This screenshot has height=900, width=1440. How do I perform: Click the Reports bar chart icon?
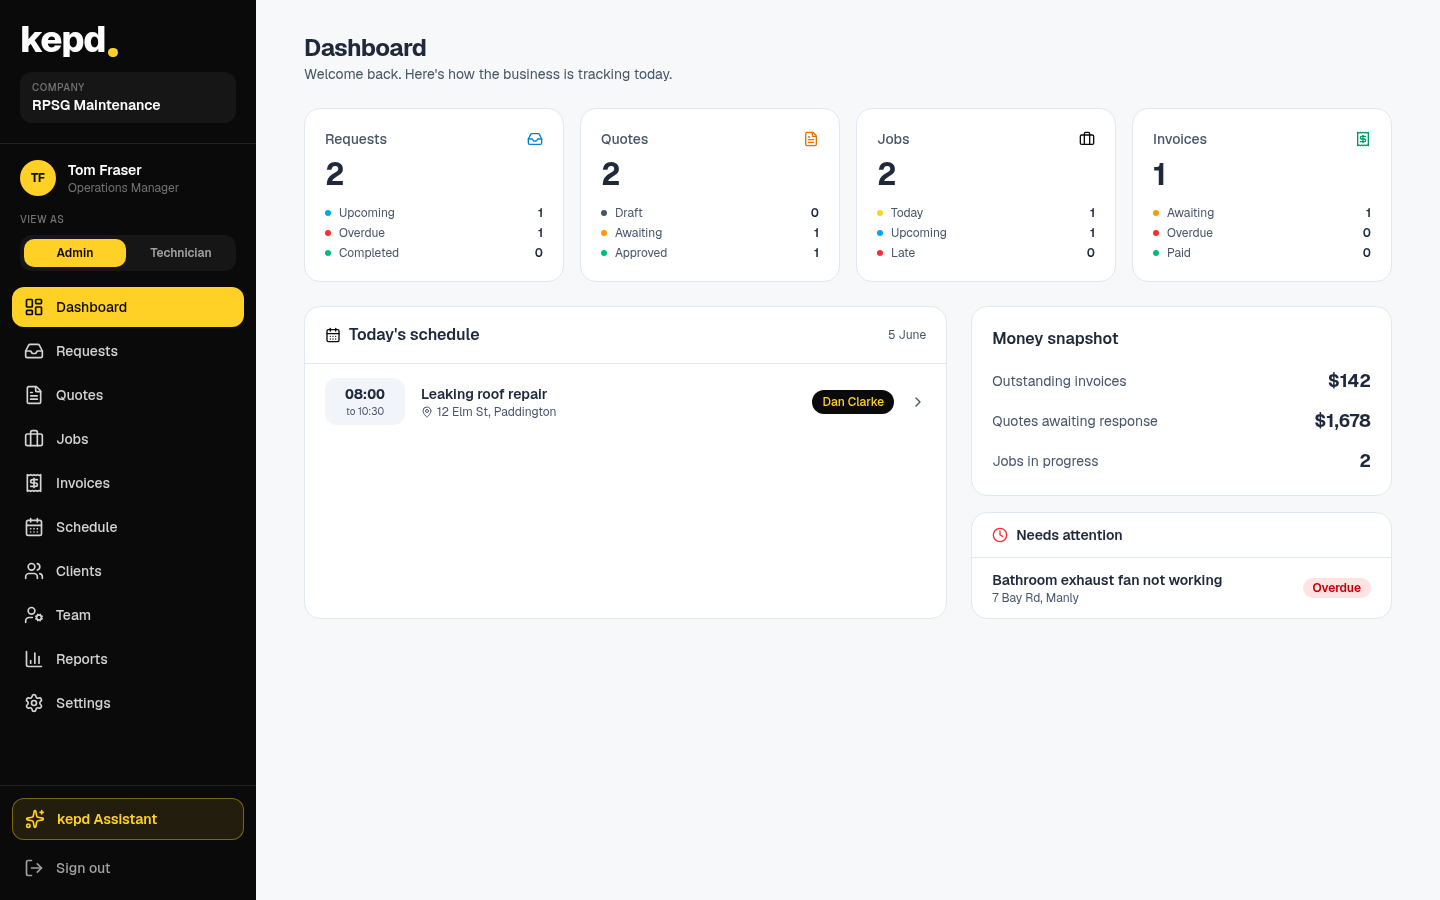(x=34, y=659)
